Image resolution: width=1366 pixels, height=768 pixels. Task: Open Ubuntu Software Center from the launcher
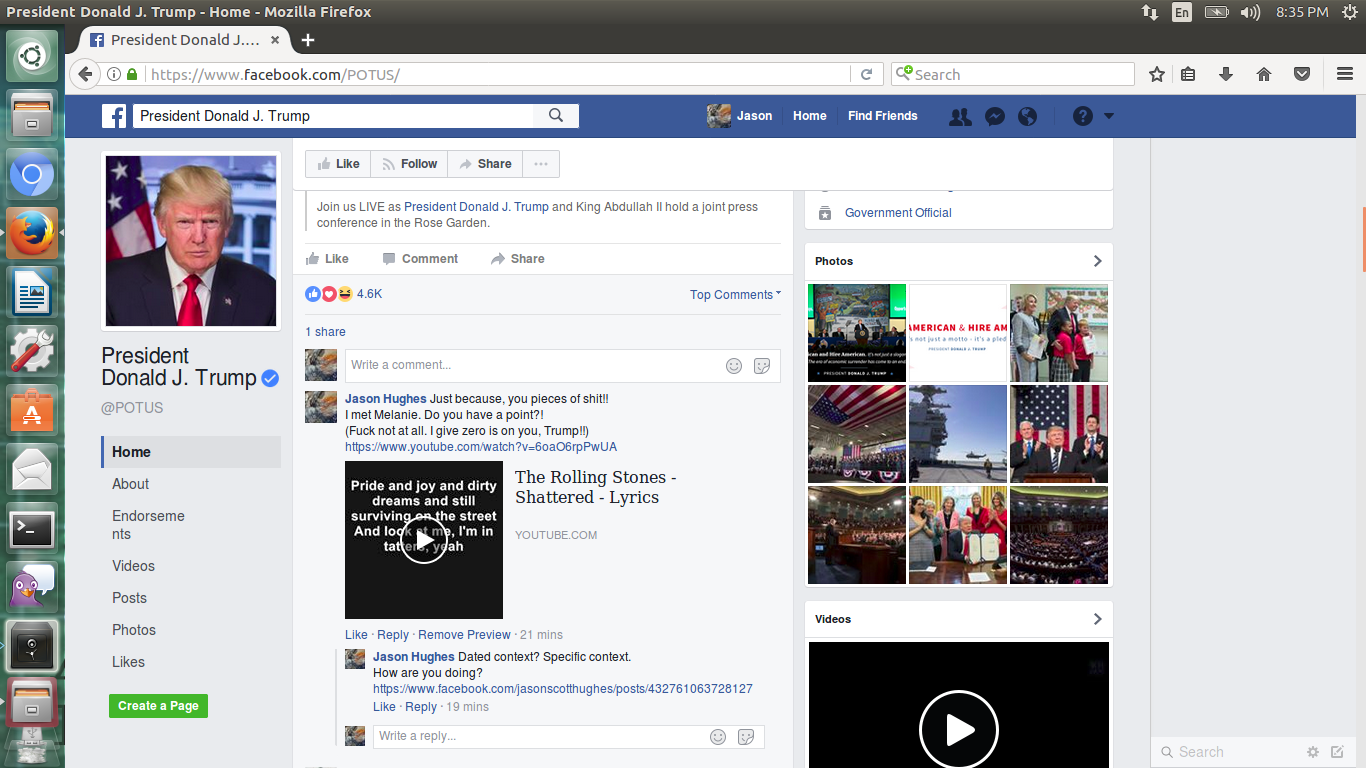click(x=32, y=411)
